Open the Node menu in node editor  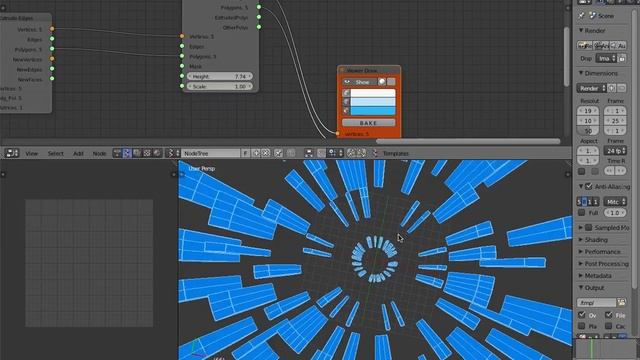coord(99,153)
